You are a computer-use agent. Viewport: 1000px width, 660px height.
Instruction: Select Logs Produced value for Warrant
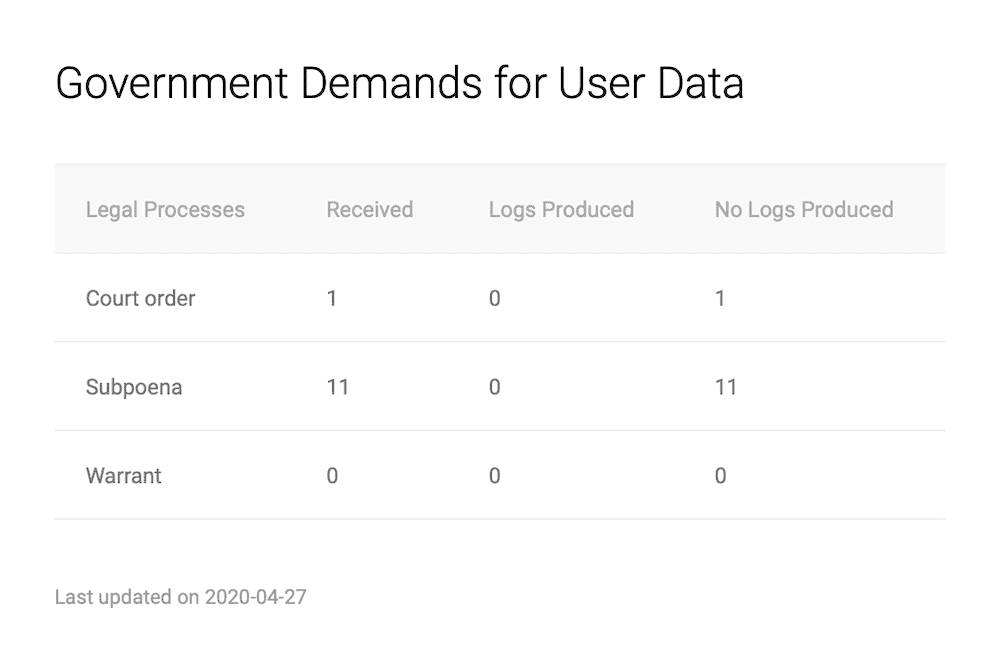[x=494, y=476]
